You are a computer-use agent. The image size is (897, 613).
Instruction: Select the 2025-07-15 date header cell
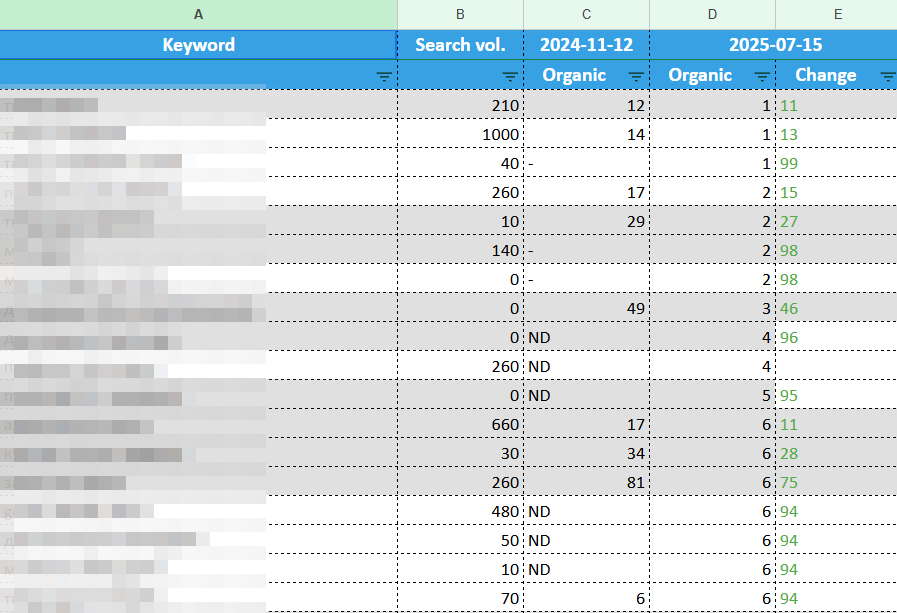775,45
